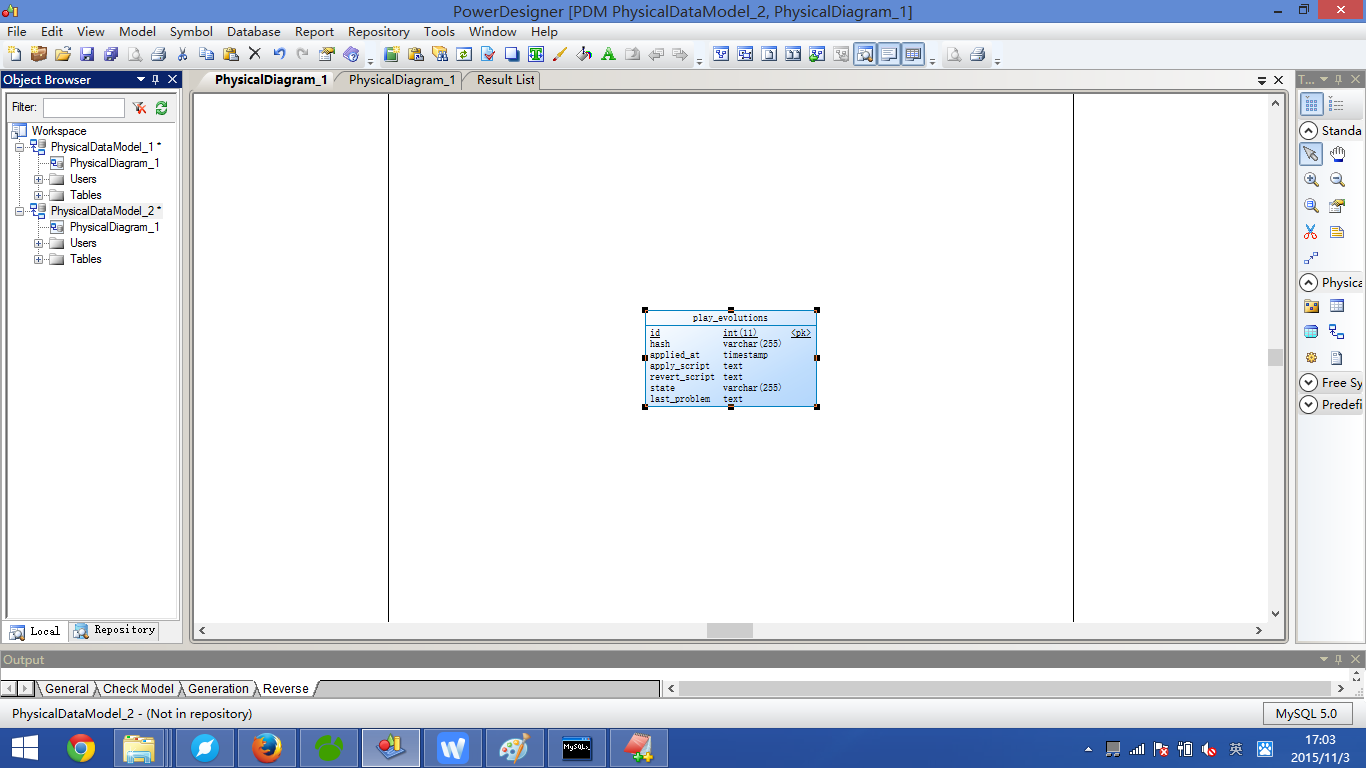Open the Tools menu
The width and height of the screenshot is (1366, 768).
tap(439, 32)
